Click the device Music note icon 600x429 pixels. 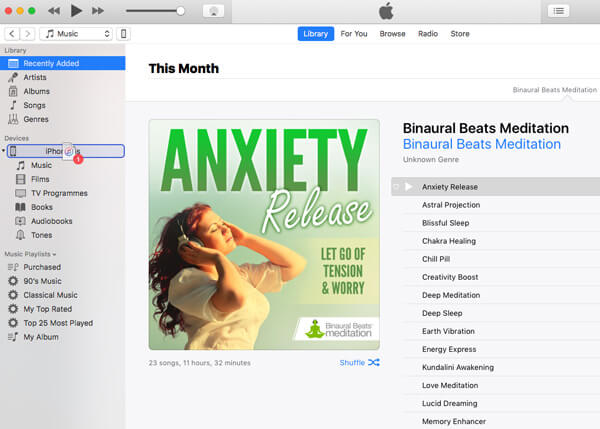(x=21, y=165)
